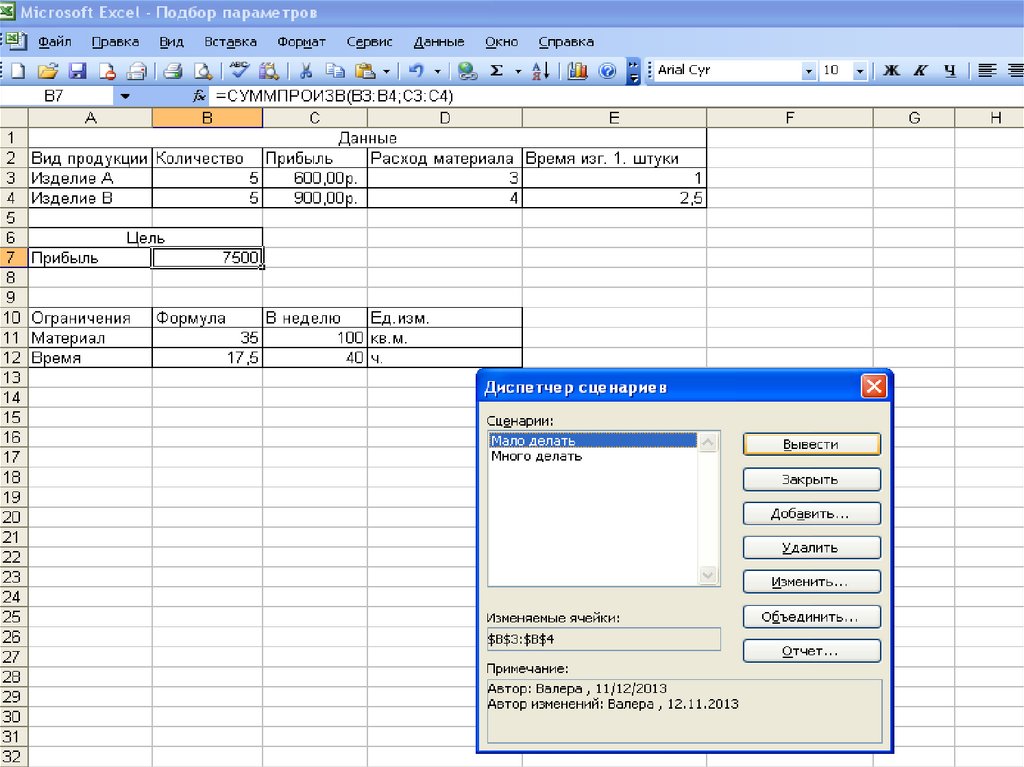This screenshot has width=1024, height=767.
Task: Click the sort ascending icon
Action: pos(541,71)
